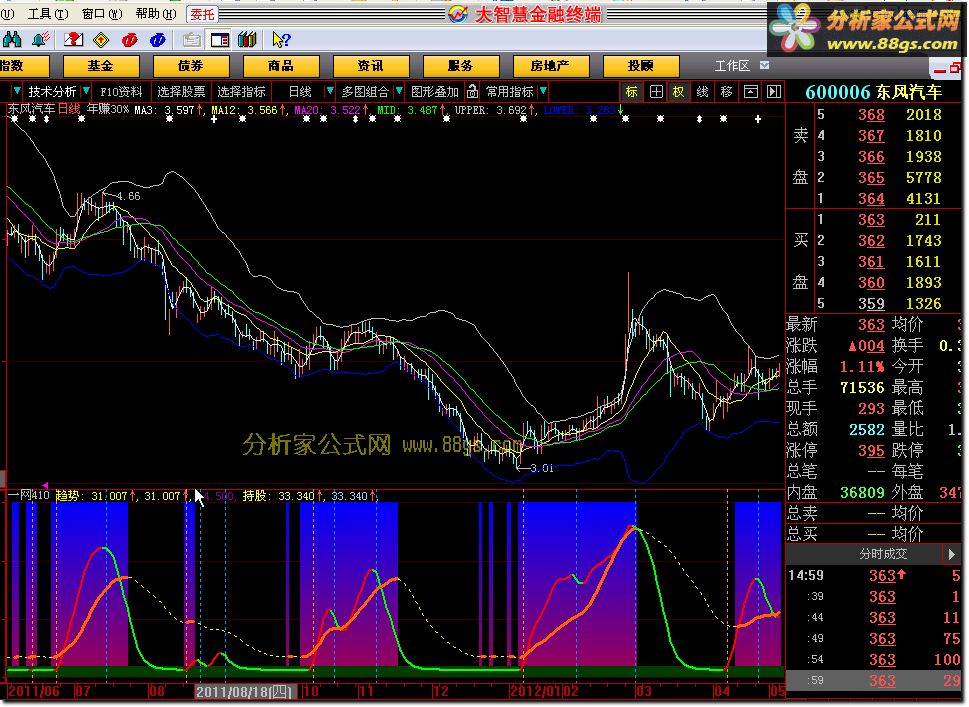
Task: Click the blue round info icon
Action: tap(158, 40)
